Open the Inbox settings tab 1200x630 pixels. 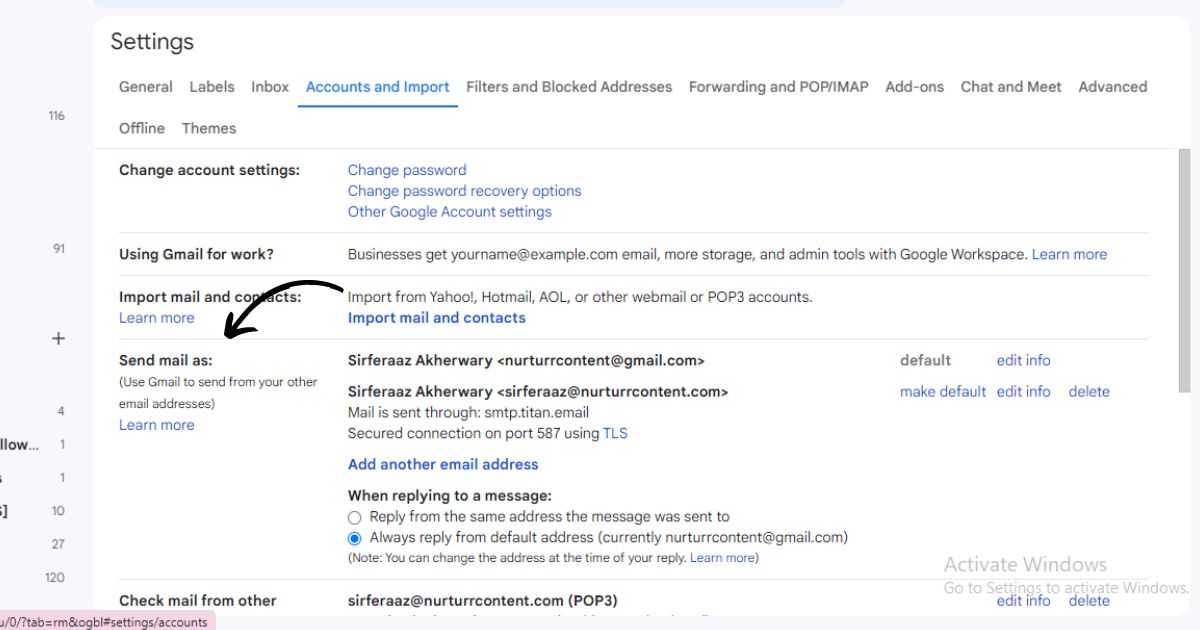(270, 87)
